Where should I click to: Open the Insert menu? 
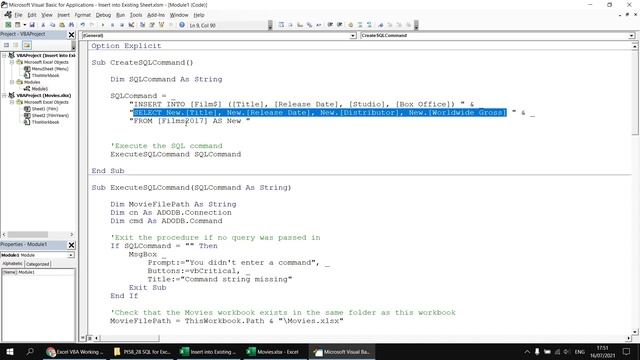point(63,15)
